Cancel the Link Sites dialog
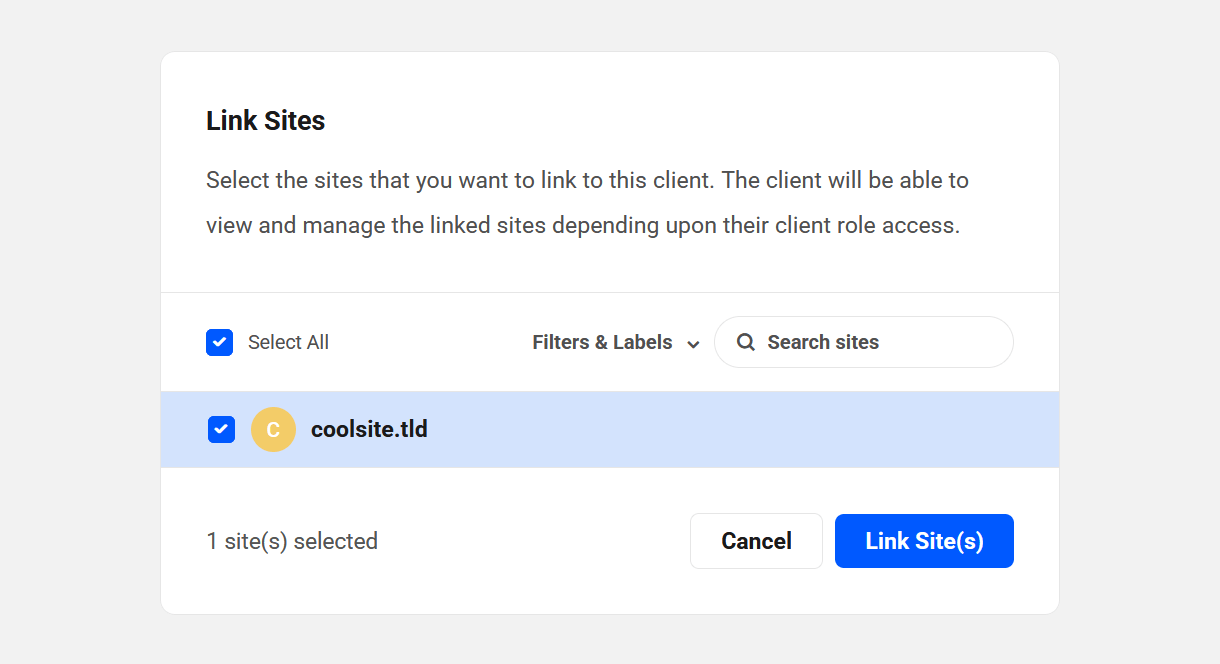This screenshot has width=1220, height=664. (x=756, y=541)
